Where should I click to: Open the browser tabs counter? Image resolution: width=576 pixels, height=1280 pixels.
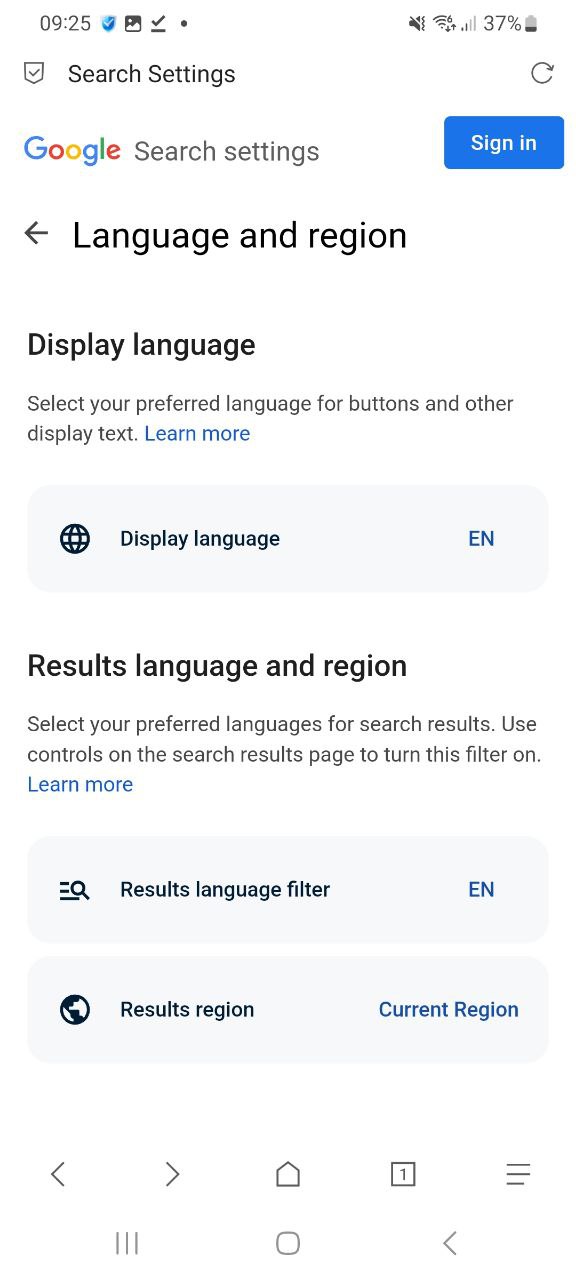point(403,1174)
